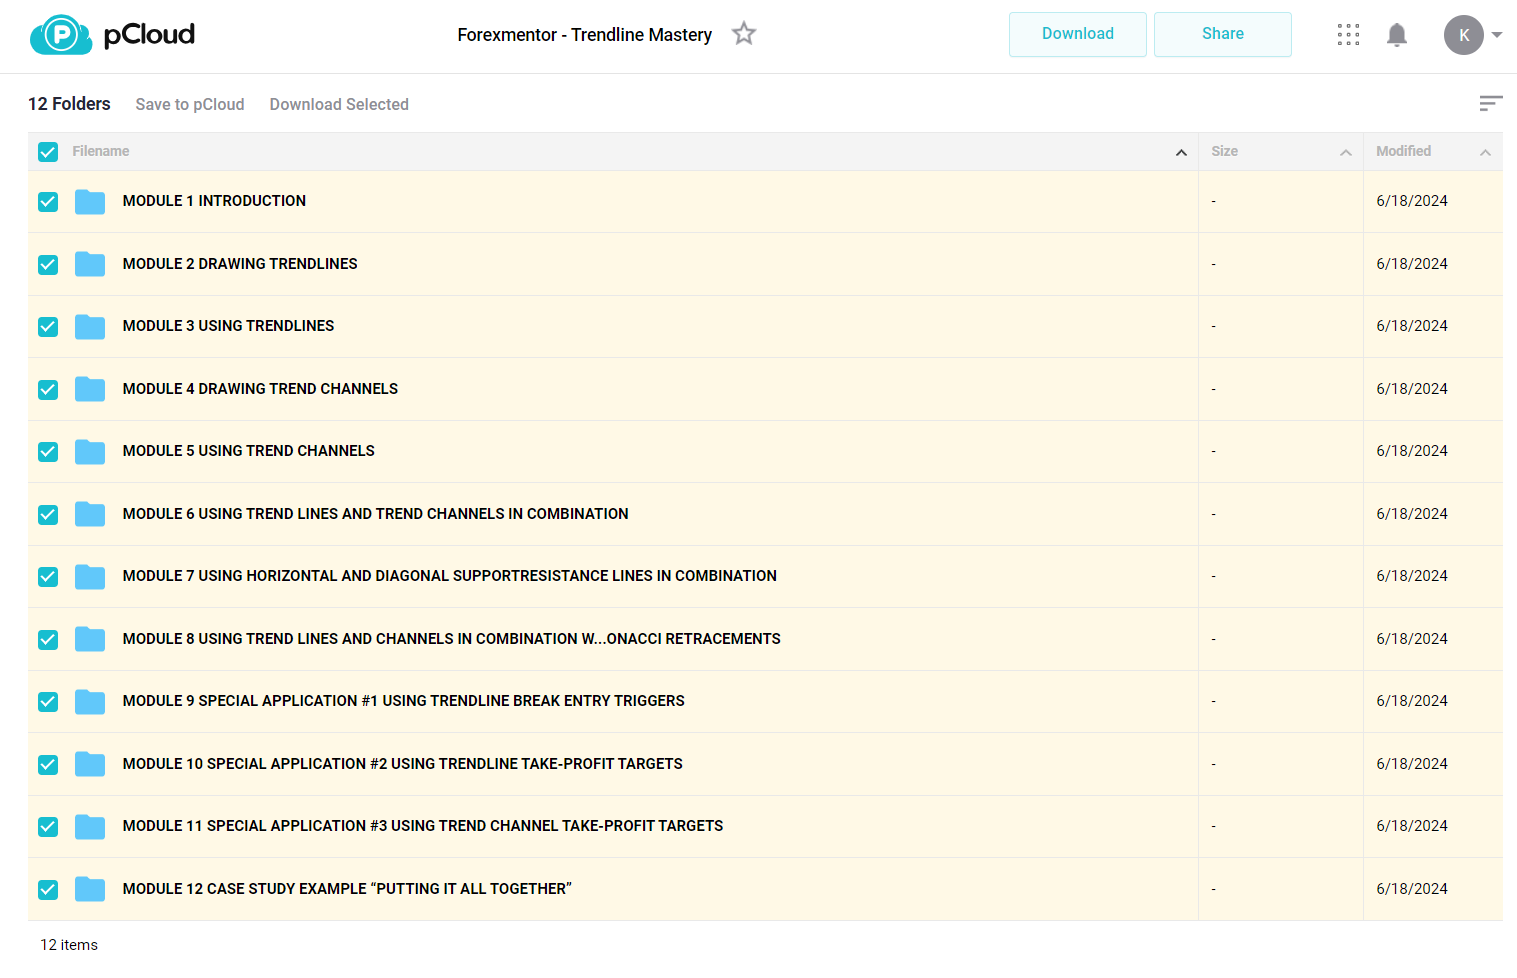Viewport: 1517px width, 978px height.
Task: Uncheck the MODULE 9 row checkbox
Action: tap(48, 702)
